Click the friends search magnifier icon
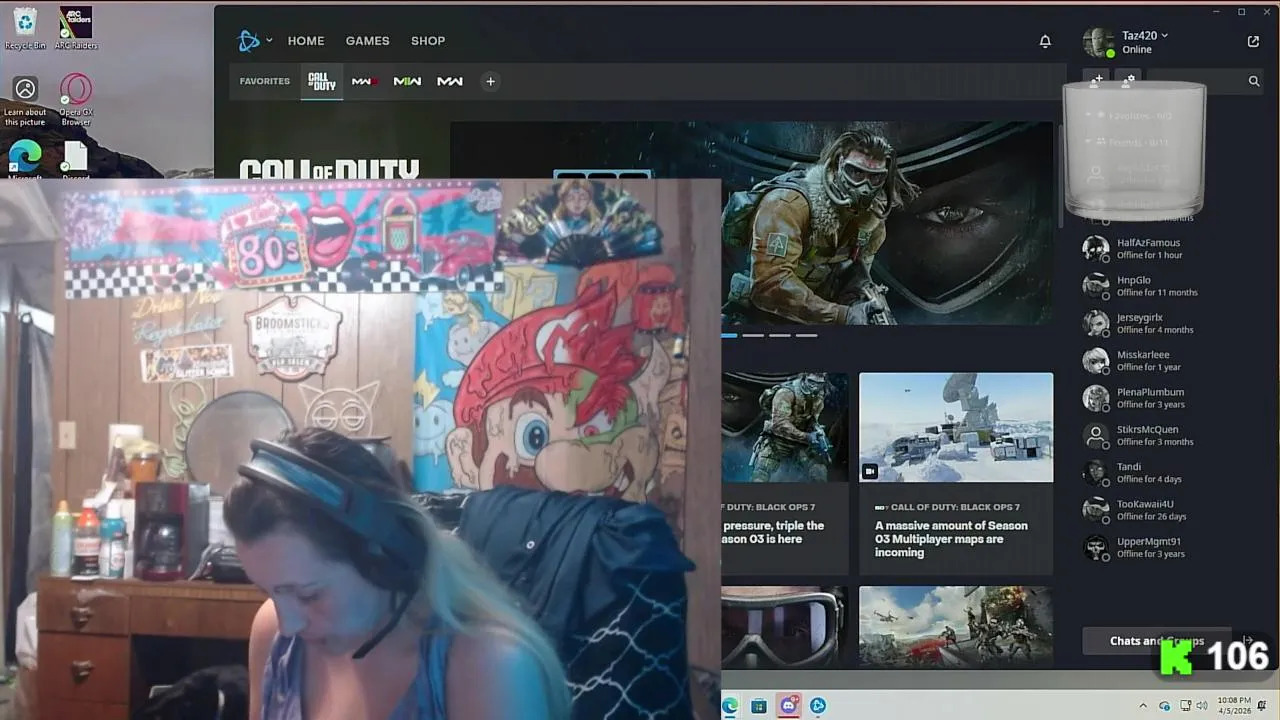 pyautogui.click(x=1254, y=81)
